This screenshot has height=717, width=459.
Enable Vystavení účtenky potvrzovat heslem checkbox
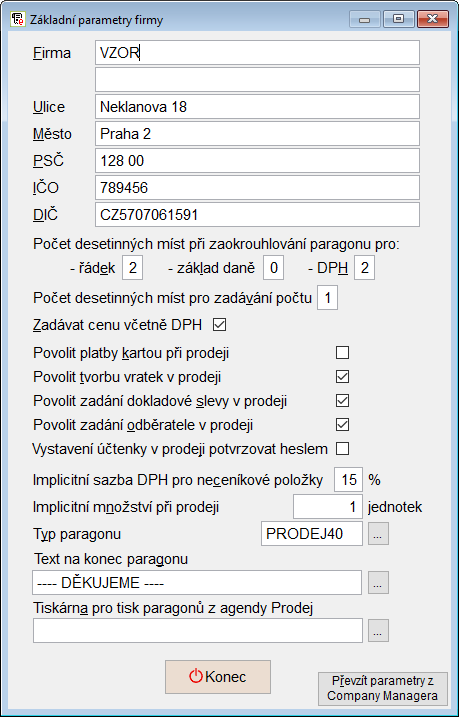(x=342, y=449)
